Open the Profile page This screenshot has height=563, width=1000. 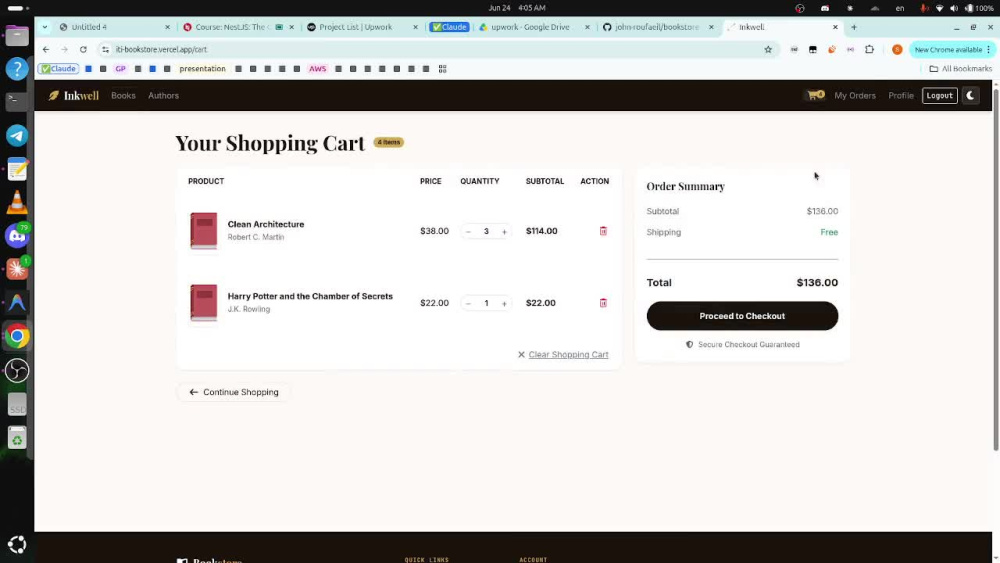coord(901,96)
